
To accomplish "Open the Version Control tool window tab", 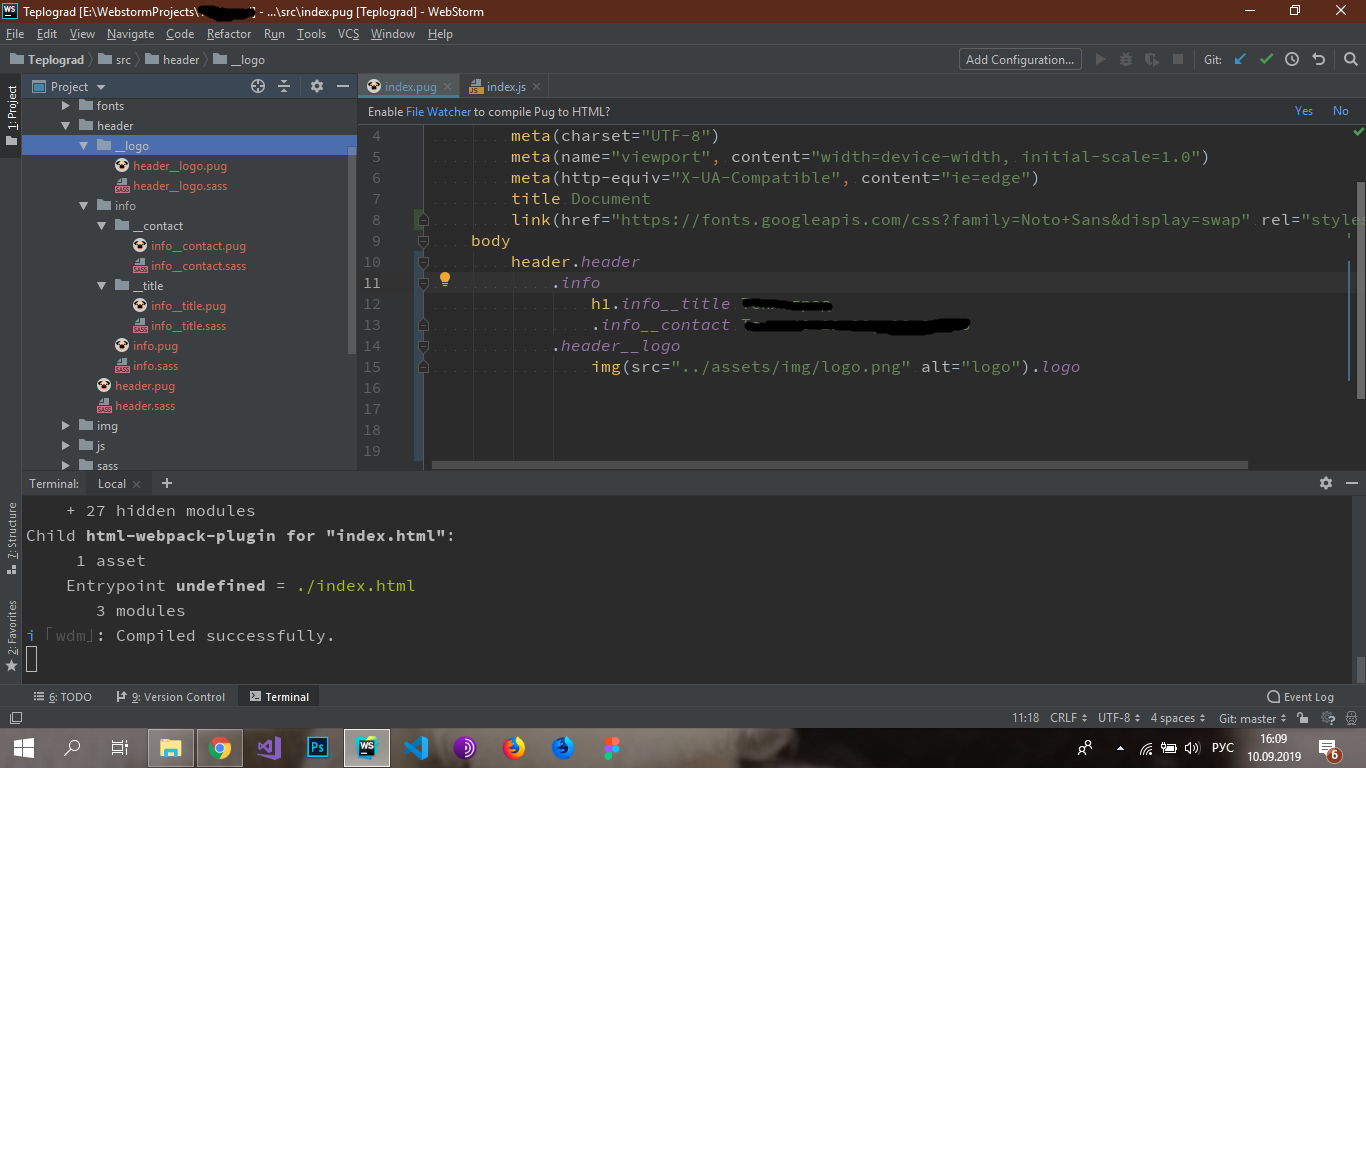I will coord(171,696).
